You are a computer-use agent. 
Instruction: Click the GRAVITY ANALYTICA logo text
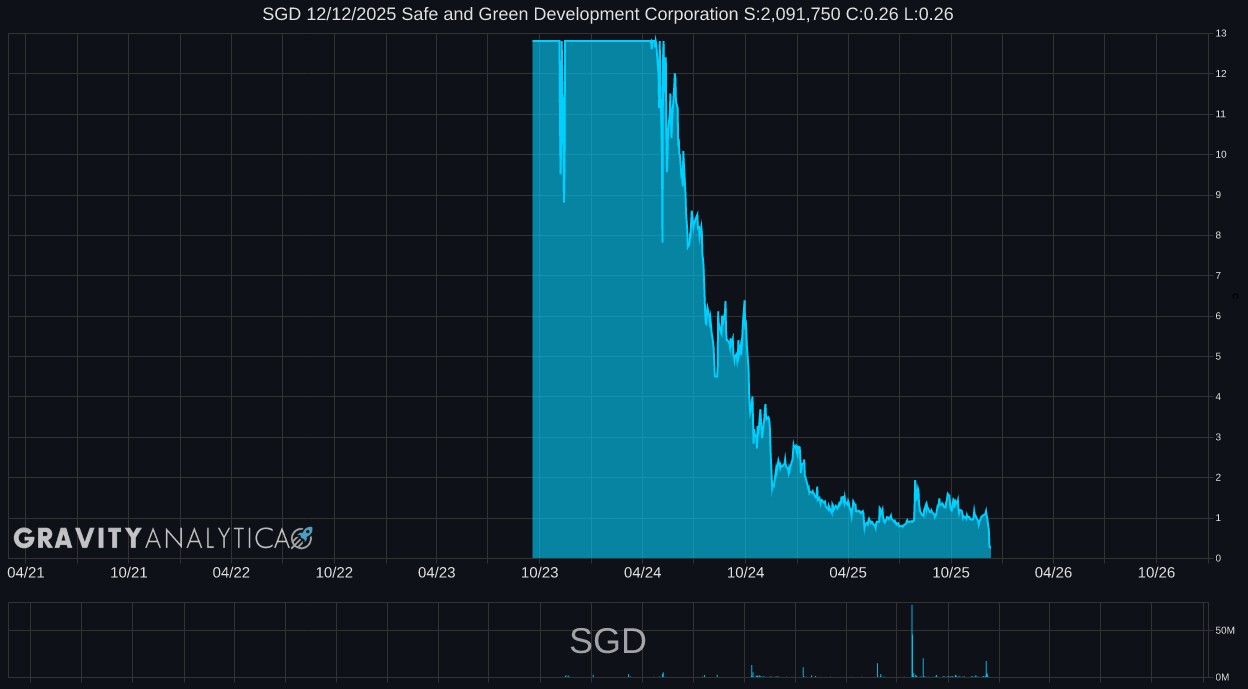(150, 539)
